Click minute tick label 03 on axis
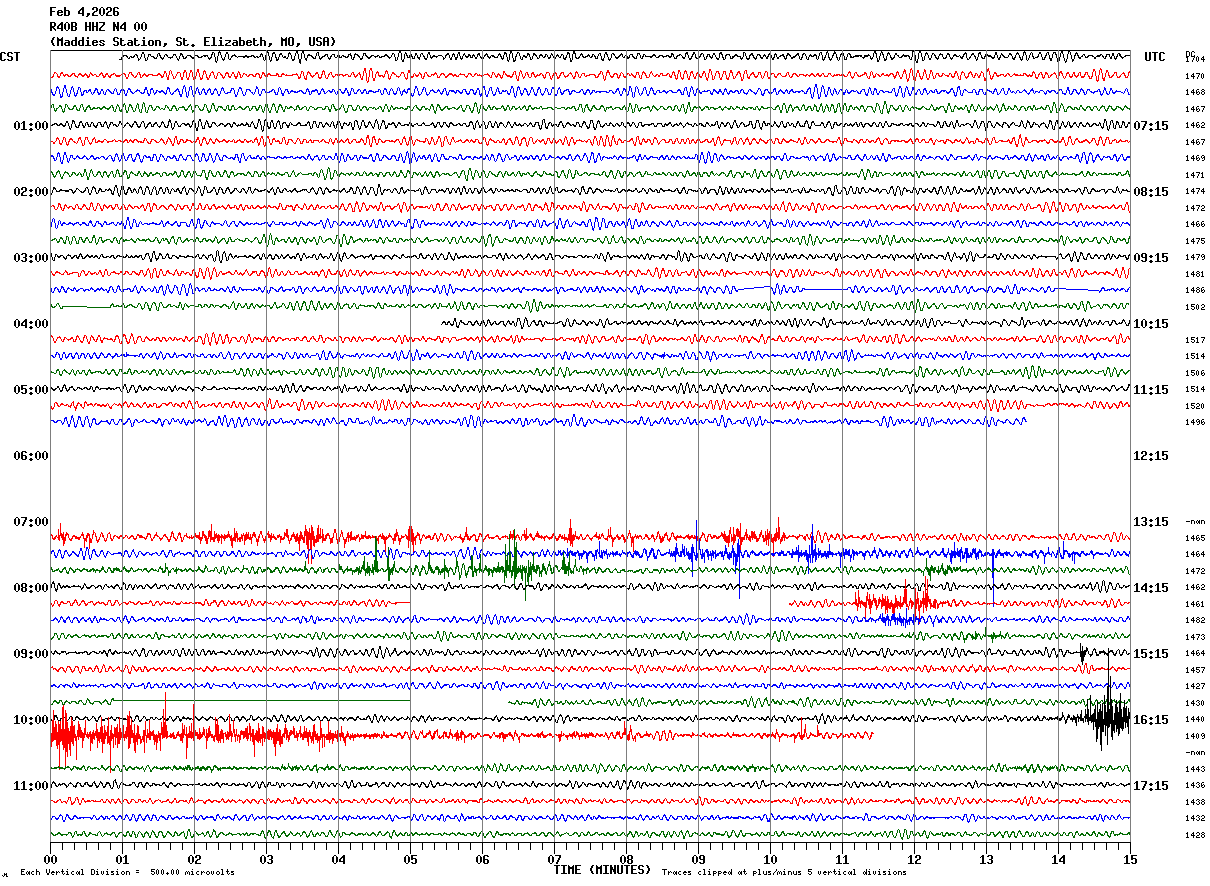 click(266, 859)
